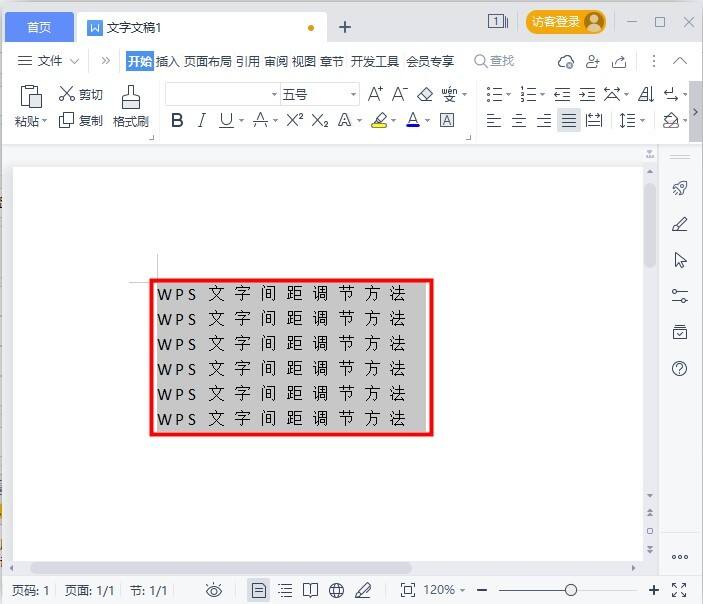Image resolution: width=703 pixels, height=604 pixels.
Task: Click the horizontal scrollbar thumb
Action: [221, 568]
